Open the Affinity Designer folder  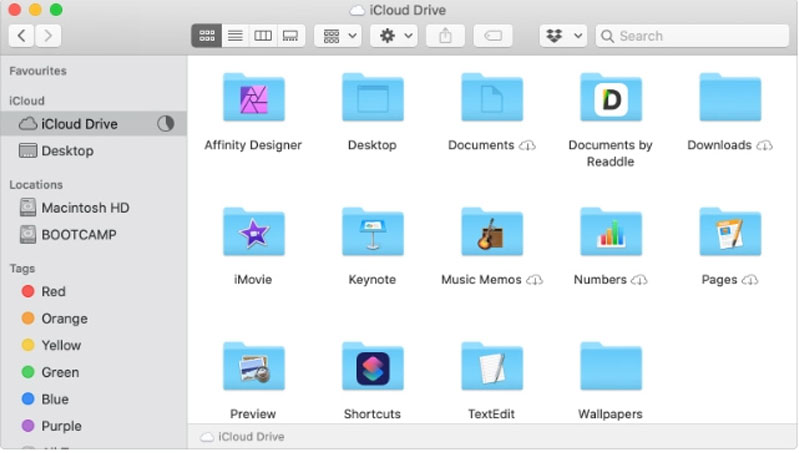253,98
